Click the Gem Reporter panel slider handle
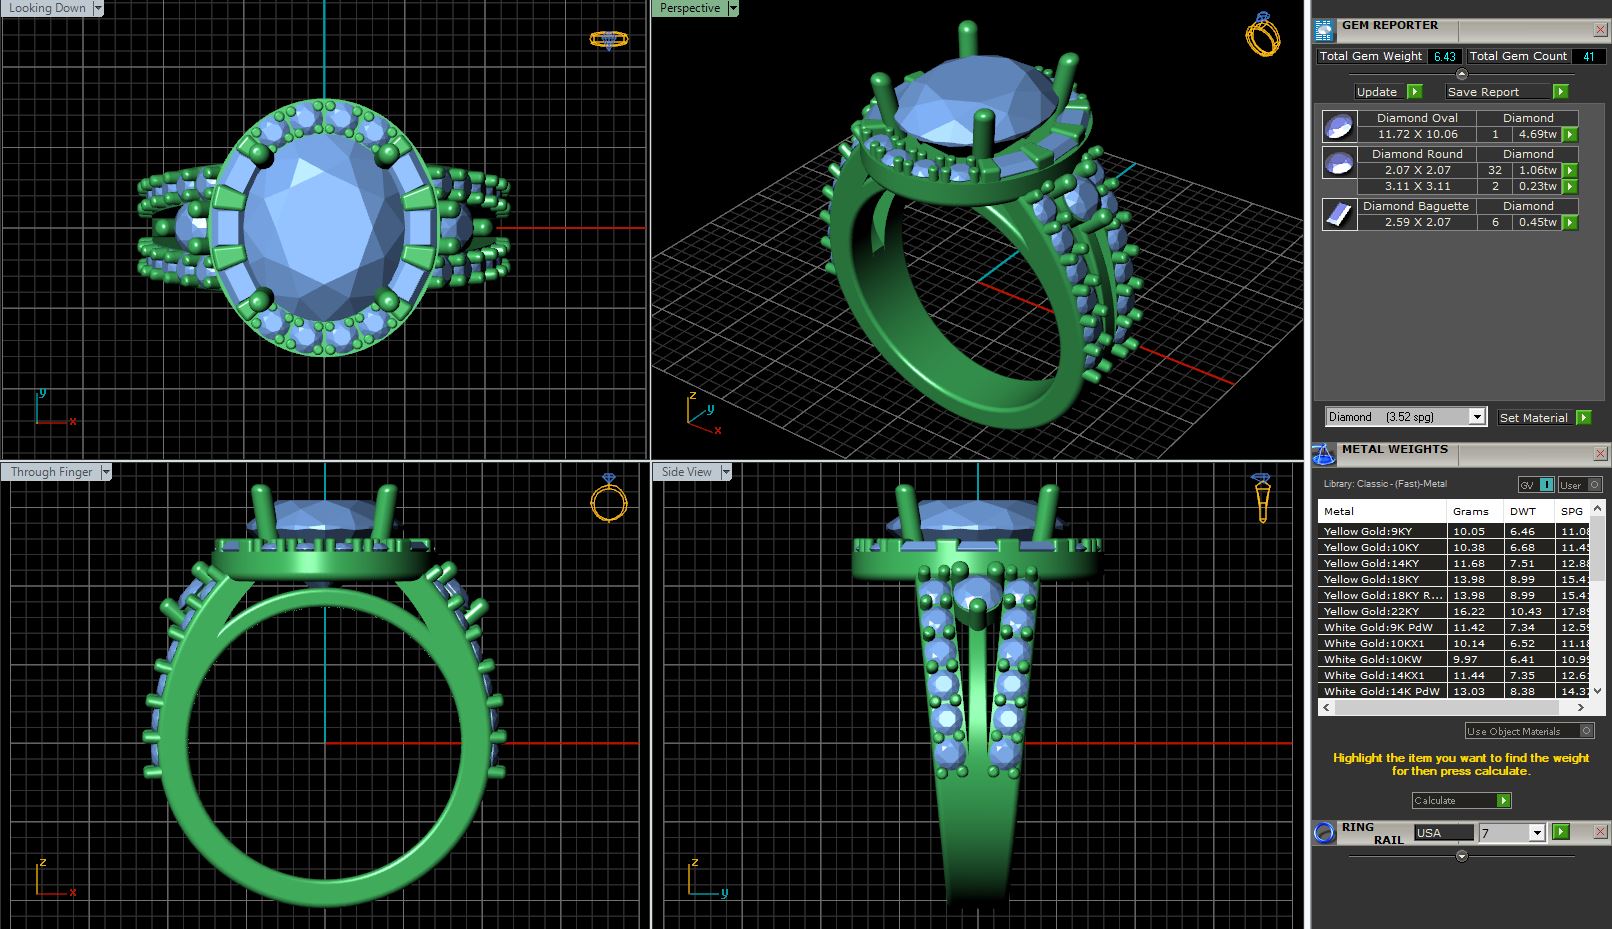Image resolution: width=1612 pixels, height=929 pixels. (1461, 74)
